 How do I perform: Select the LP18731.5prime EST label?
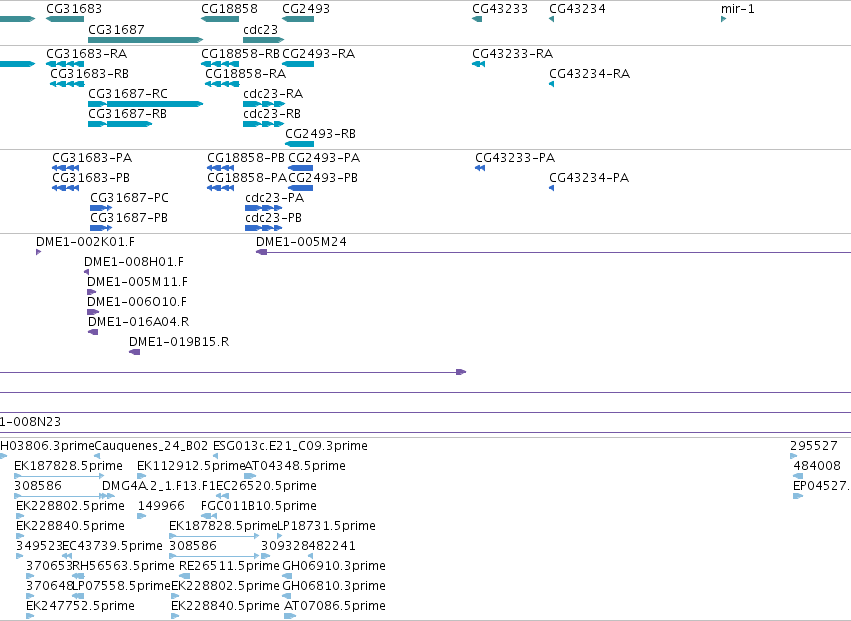pos(326,526)
